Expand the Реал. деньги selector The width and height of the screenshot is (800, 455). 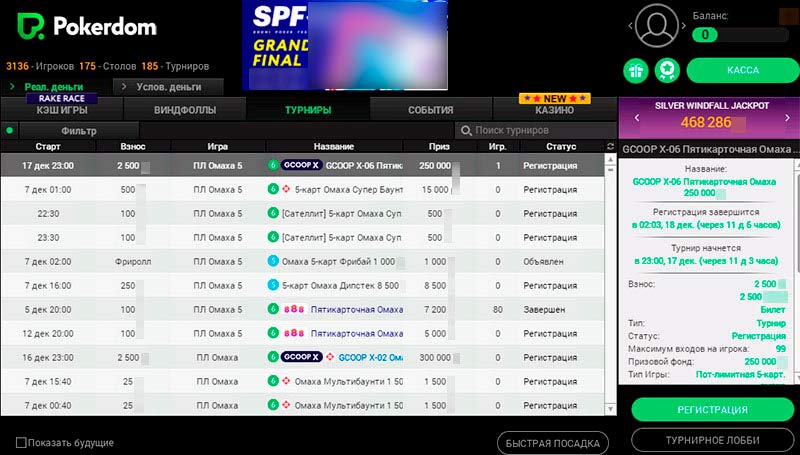tap(55, 87)
